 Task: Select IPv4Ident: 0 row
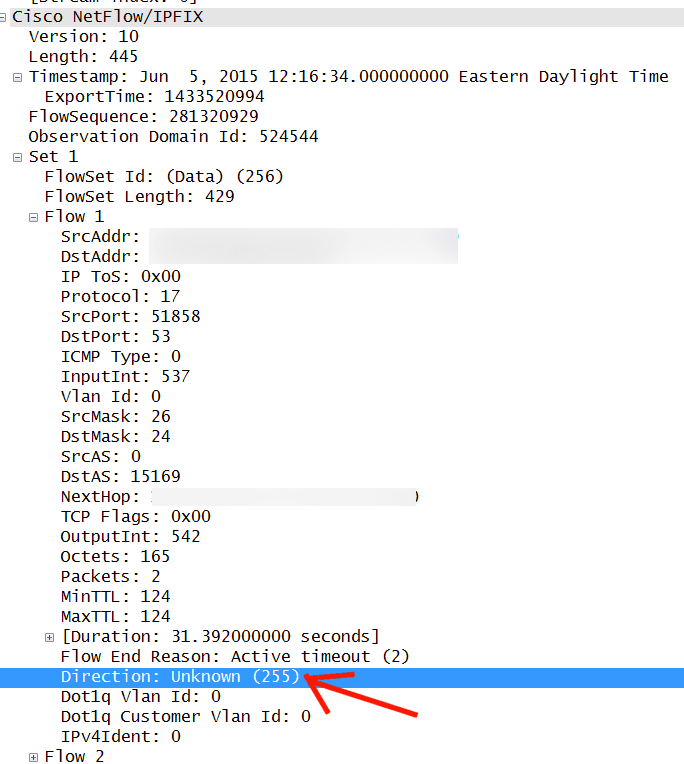coord(121,736)
